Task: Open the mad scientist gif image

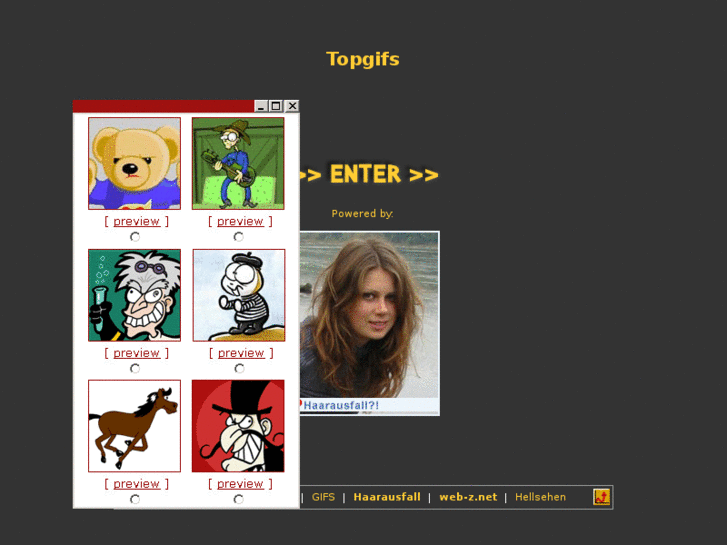Action: click(x=134, y=295)
